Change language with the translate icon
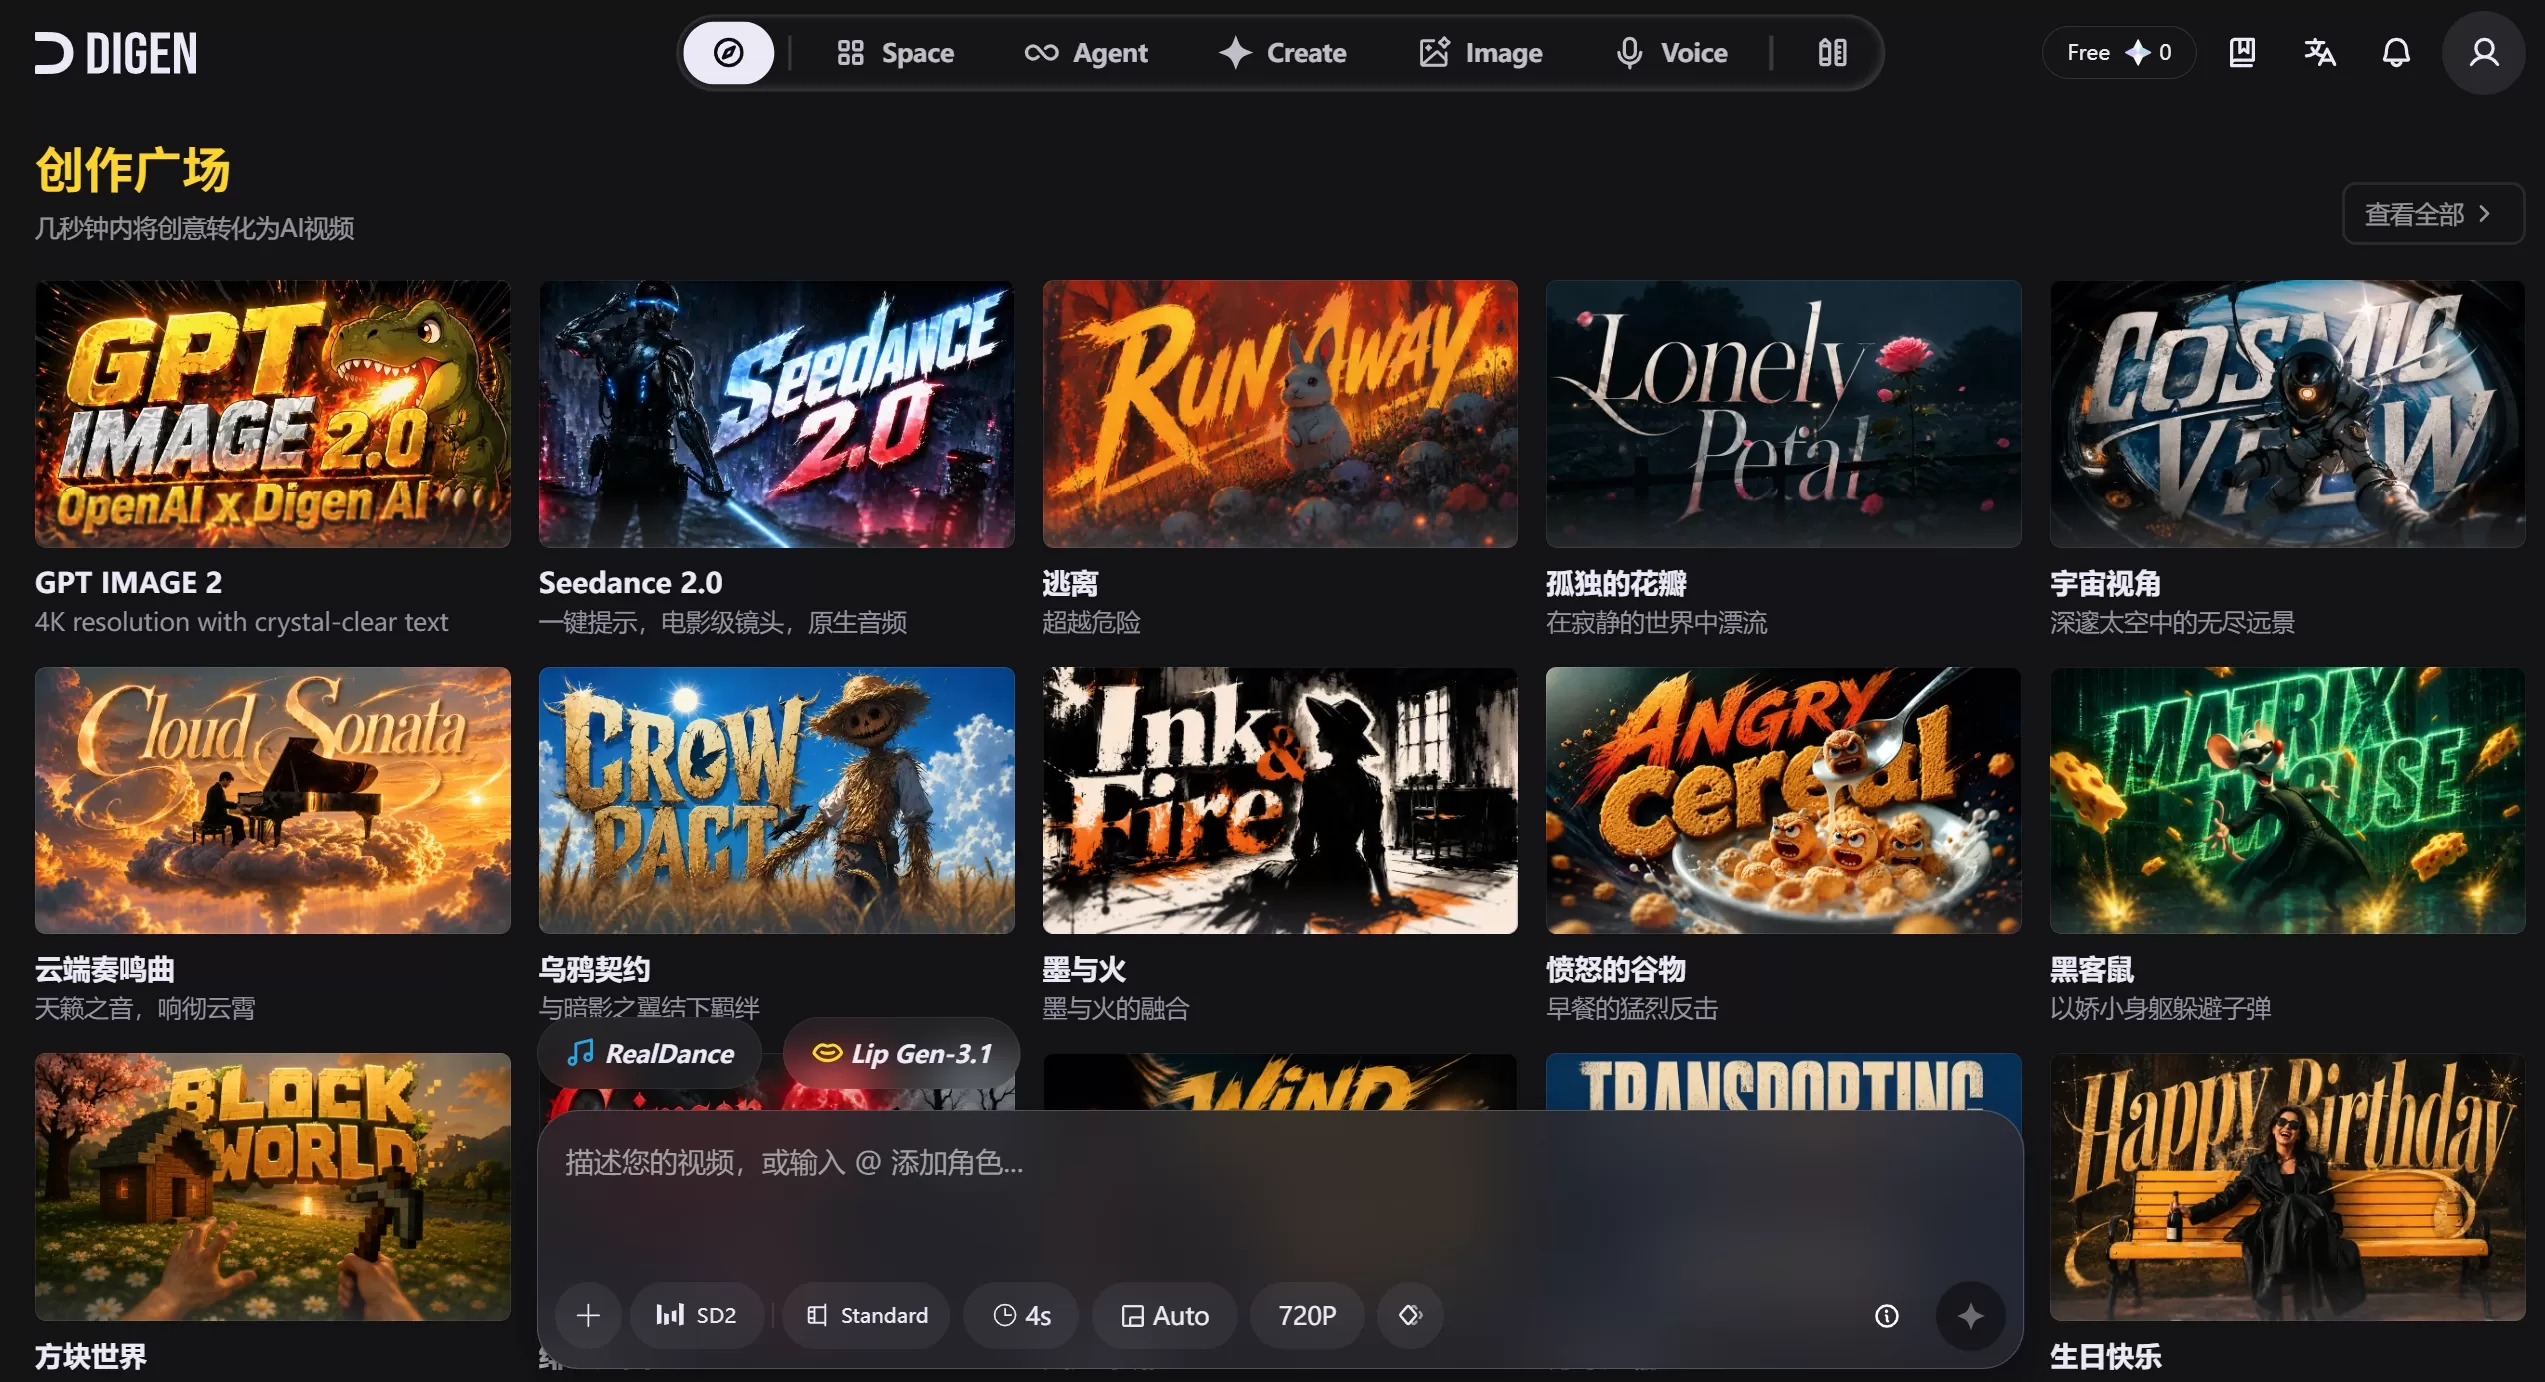The height and width of the screenshot is (1382, 2545). point(2319,52)
